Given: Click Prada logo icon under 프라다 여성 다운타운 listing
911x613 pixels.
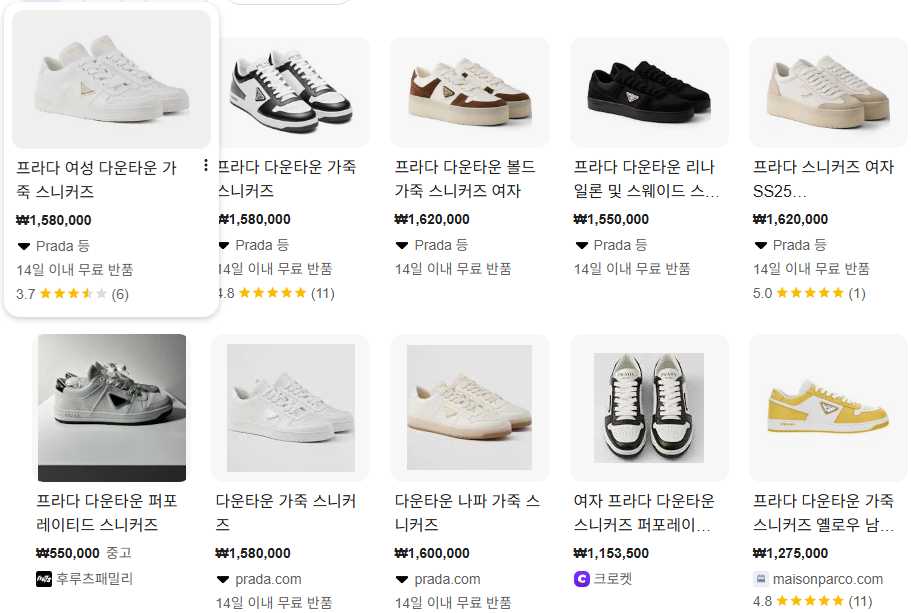Looking at the screenshot, I should (x=24, y=246).
